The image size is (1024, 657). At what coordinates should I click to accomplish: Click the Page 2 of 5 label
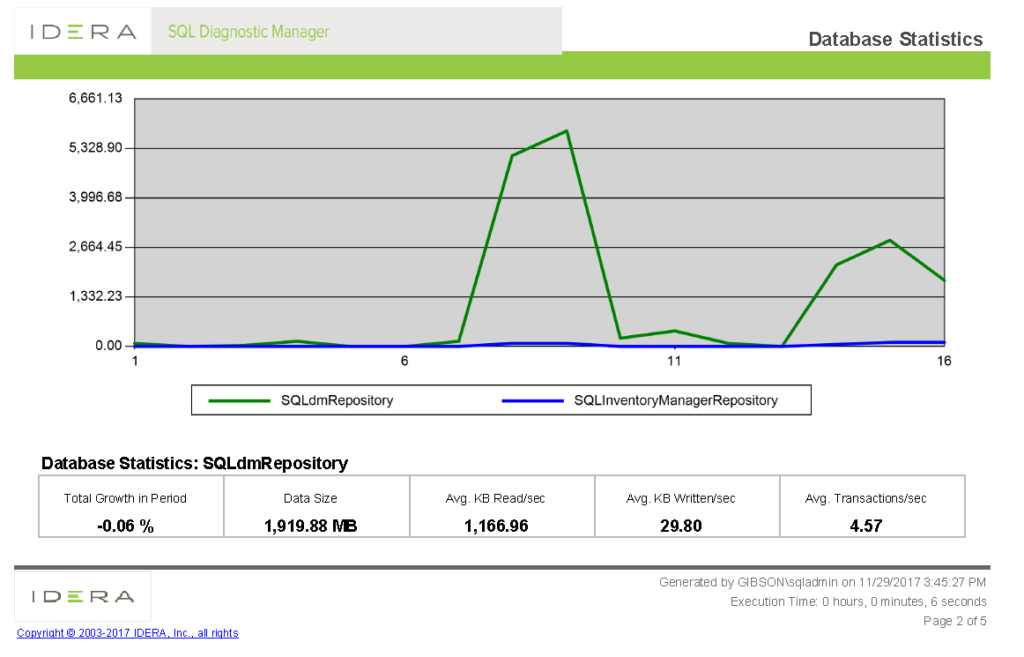tap(957, 621)
